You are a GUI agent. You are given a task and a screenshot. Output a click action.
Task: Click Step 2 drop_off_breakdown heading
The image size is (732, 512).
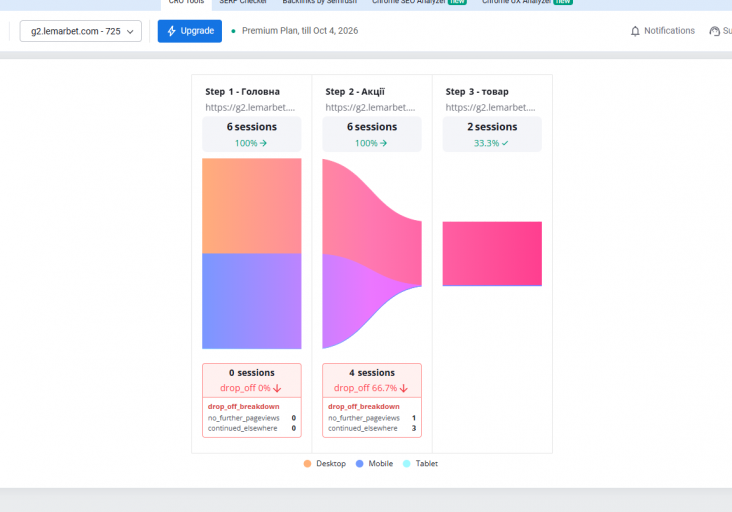(364, 407)
